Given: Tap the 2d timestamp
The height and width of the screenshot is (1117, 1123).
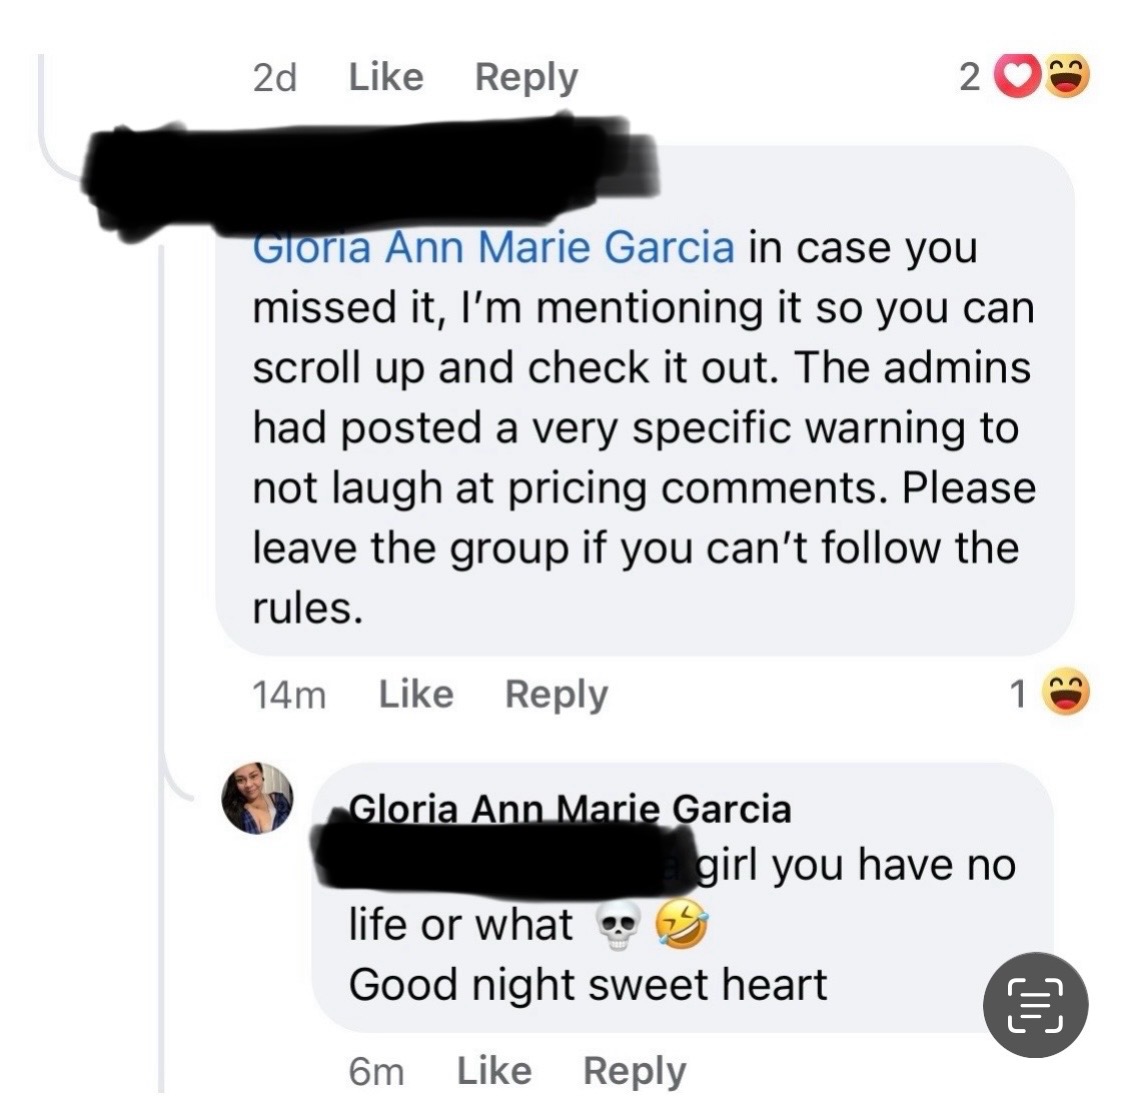Looking at the screenshot, I should [275, 78].
